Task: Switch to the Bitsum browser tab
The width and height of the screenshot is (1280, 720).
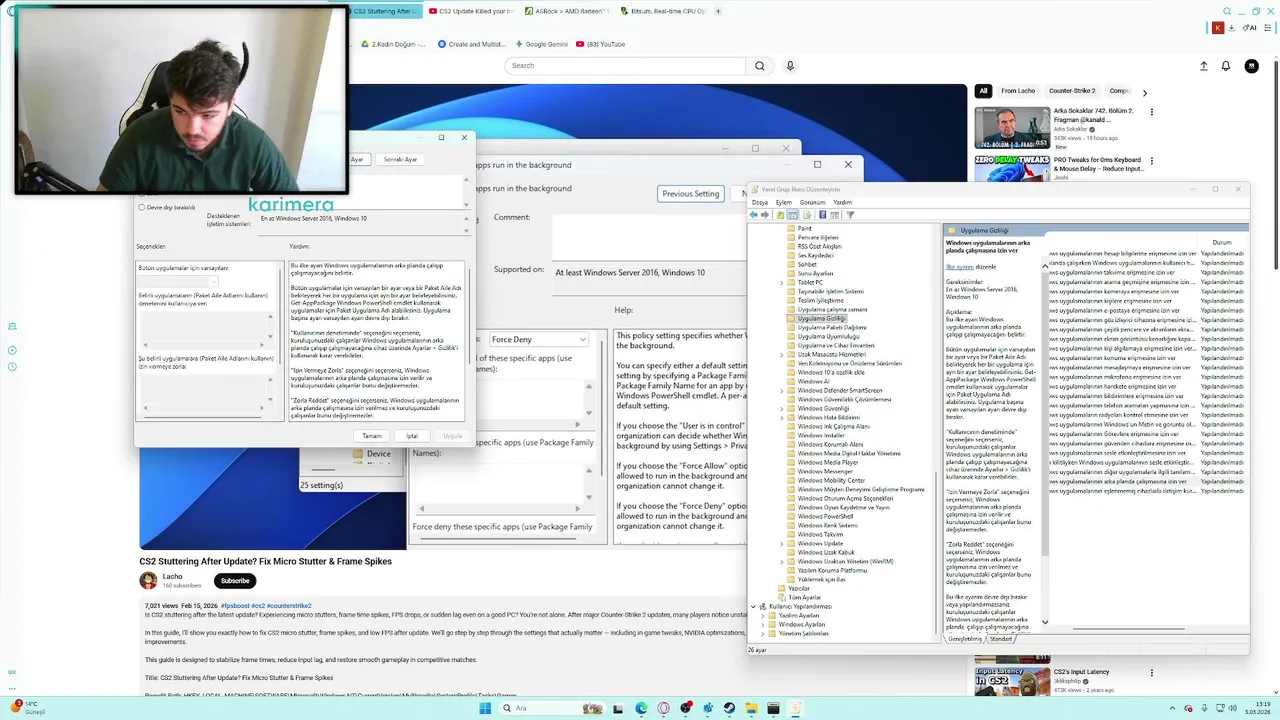Action: point(662,11)
